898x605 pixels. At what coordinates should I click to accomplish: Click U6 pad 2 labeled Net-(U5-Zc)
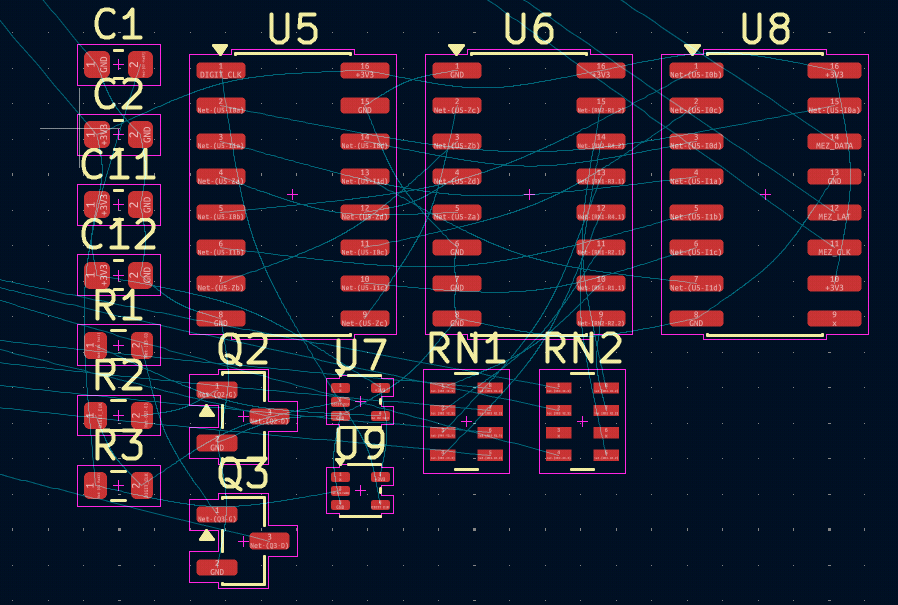tap(457, 106)
